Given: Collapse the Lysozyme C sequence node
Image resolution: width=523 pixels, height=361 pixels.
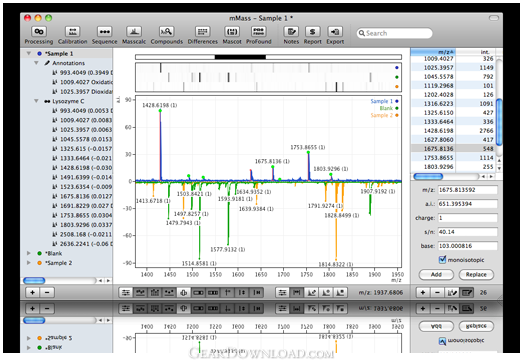Looking at the screenshot, I should pos(36,101).
